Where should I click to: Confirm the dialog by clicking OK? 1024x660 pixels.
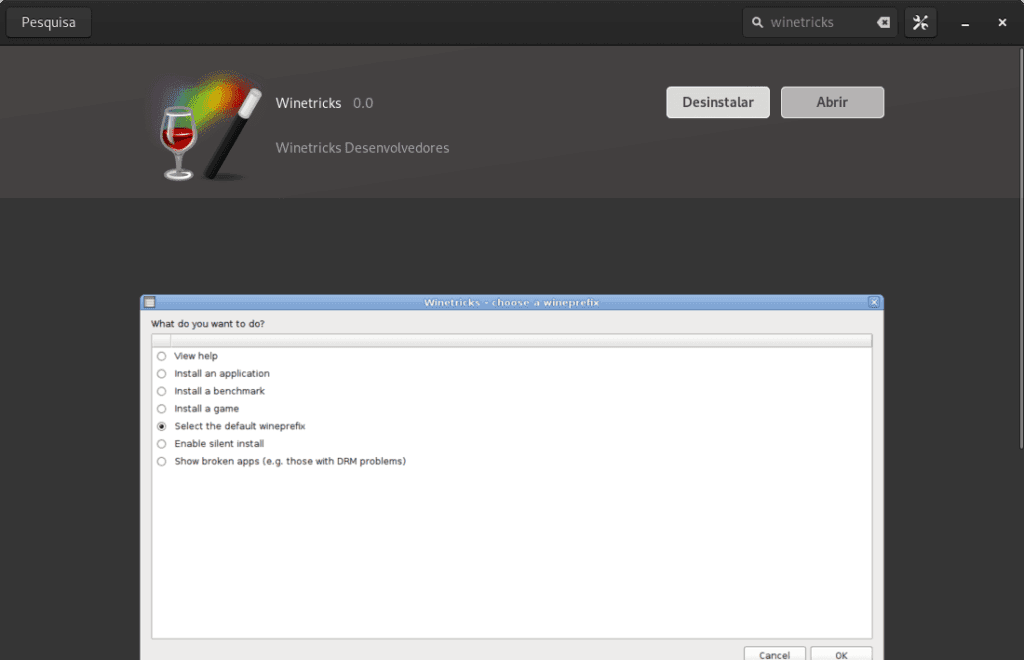point(841,654)
